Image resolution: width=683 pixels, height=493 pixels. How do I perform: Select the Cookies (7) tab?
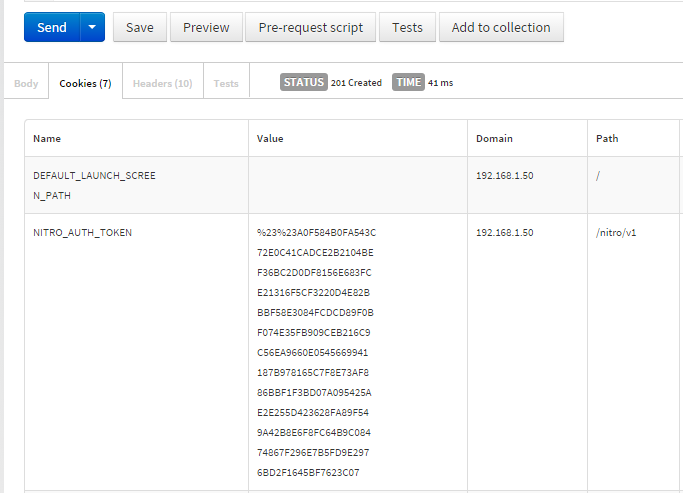click(85, 83)
